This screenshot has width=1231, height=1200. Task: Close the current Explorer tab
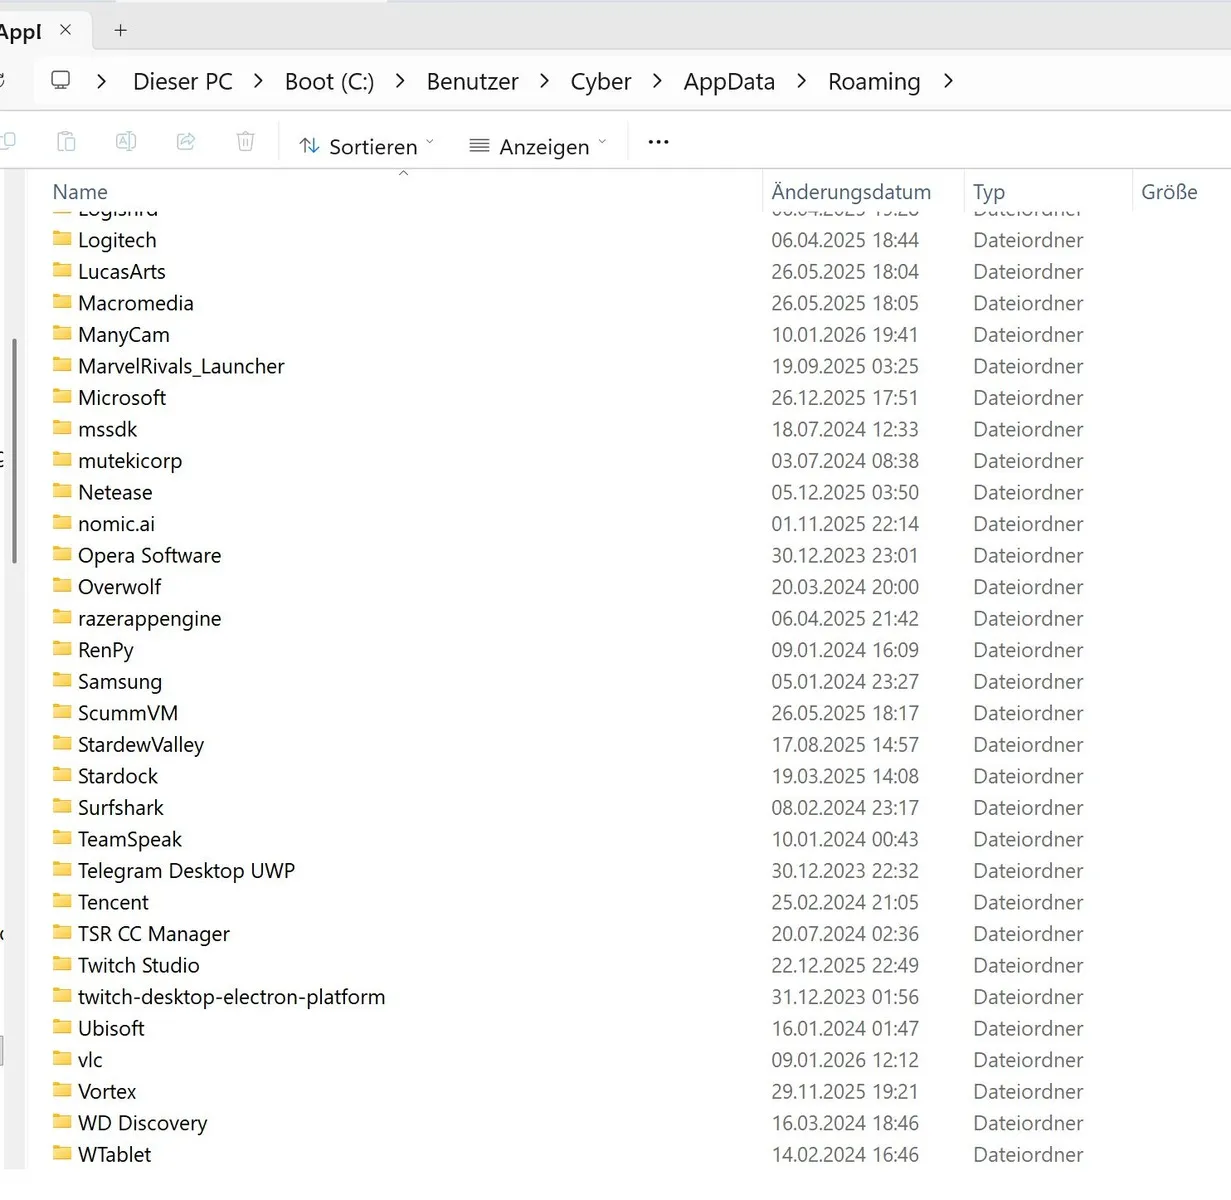(x=65, y=30)
